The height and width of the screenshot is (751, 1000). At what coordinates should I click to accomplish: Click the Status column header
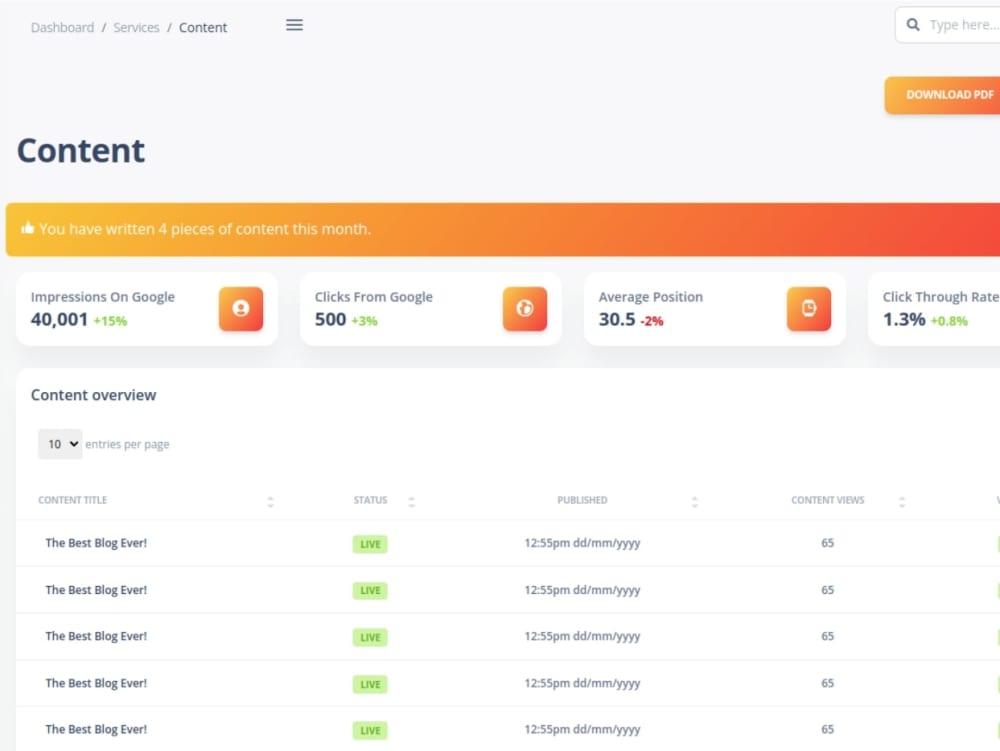(x=371, y=500)
